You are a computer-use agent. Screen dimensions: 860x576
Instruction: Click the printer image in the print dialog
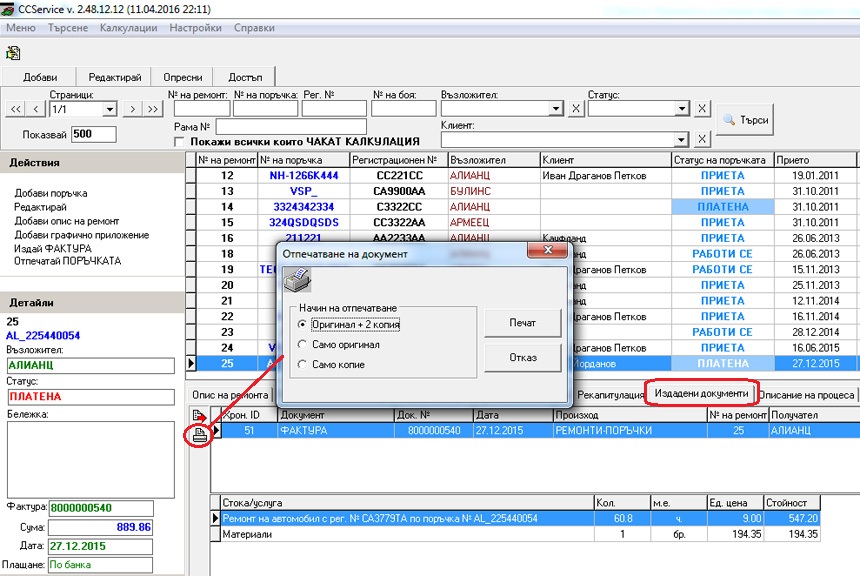coord(297,280)
